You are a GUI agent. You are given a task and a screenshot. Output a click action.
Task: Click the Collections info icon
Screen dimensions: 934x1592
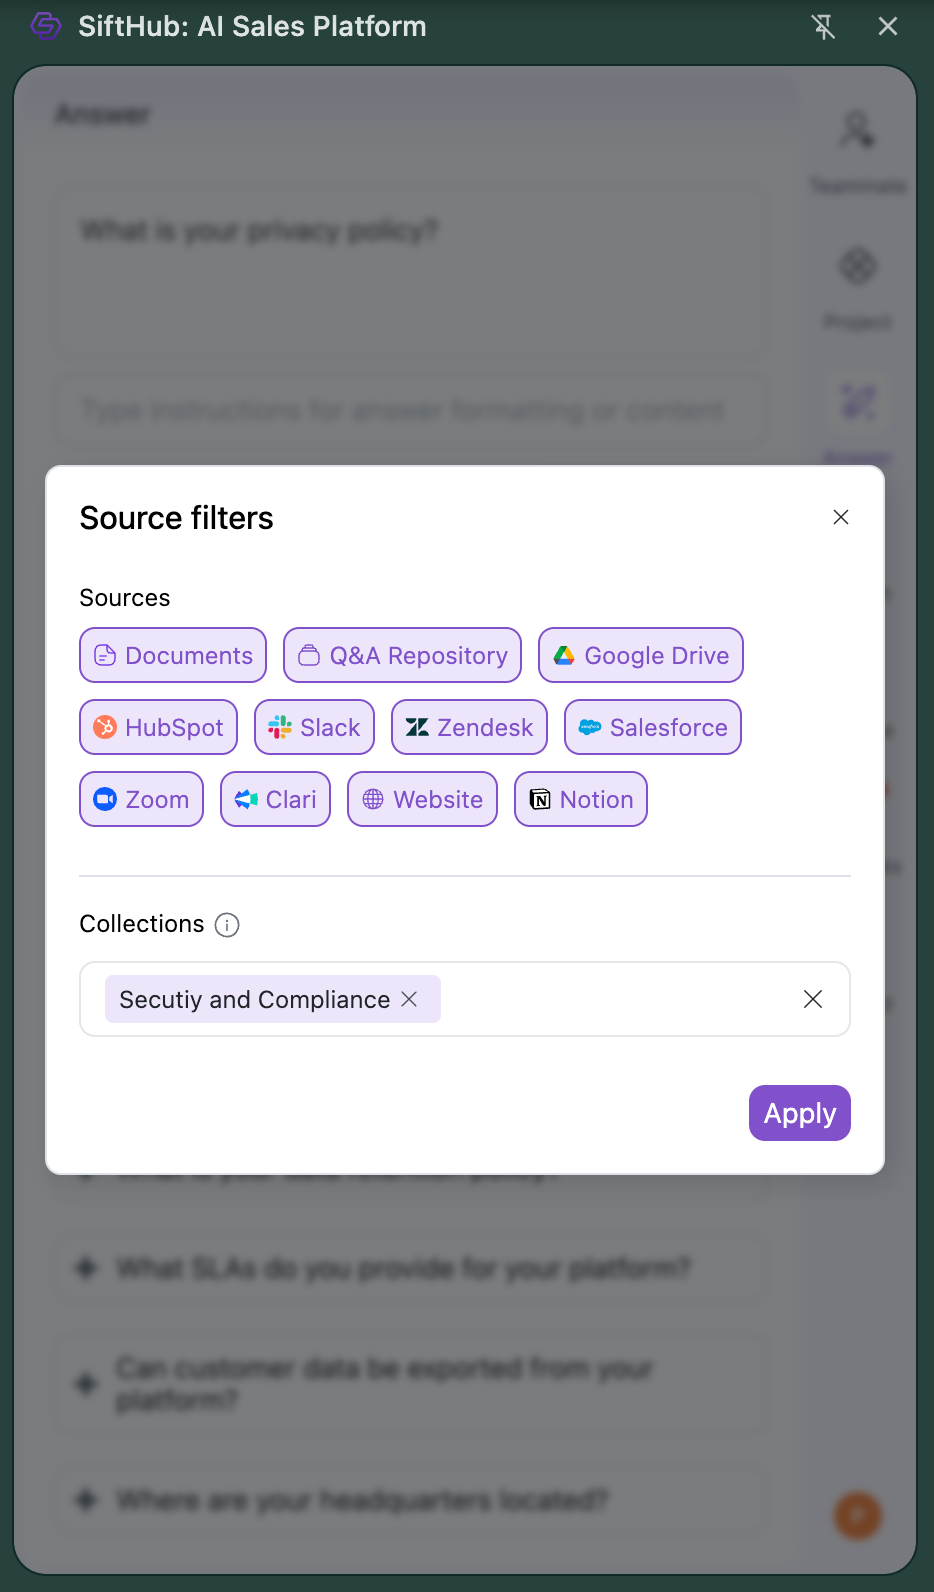(227, 925)
